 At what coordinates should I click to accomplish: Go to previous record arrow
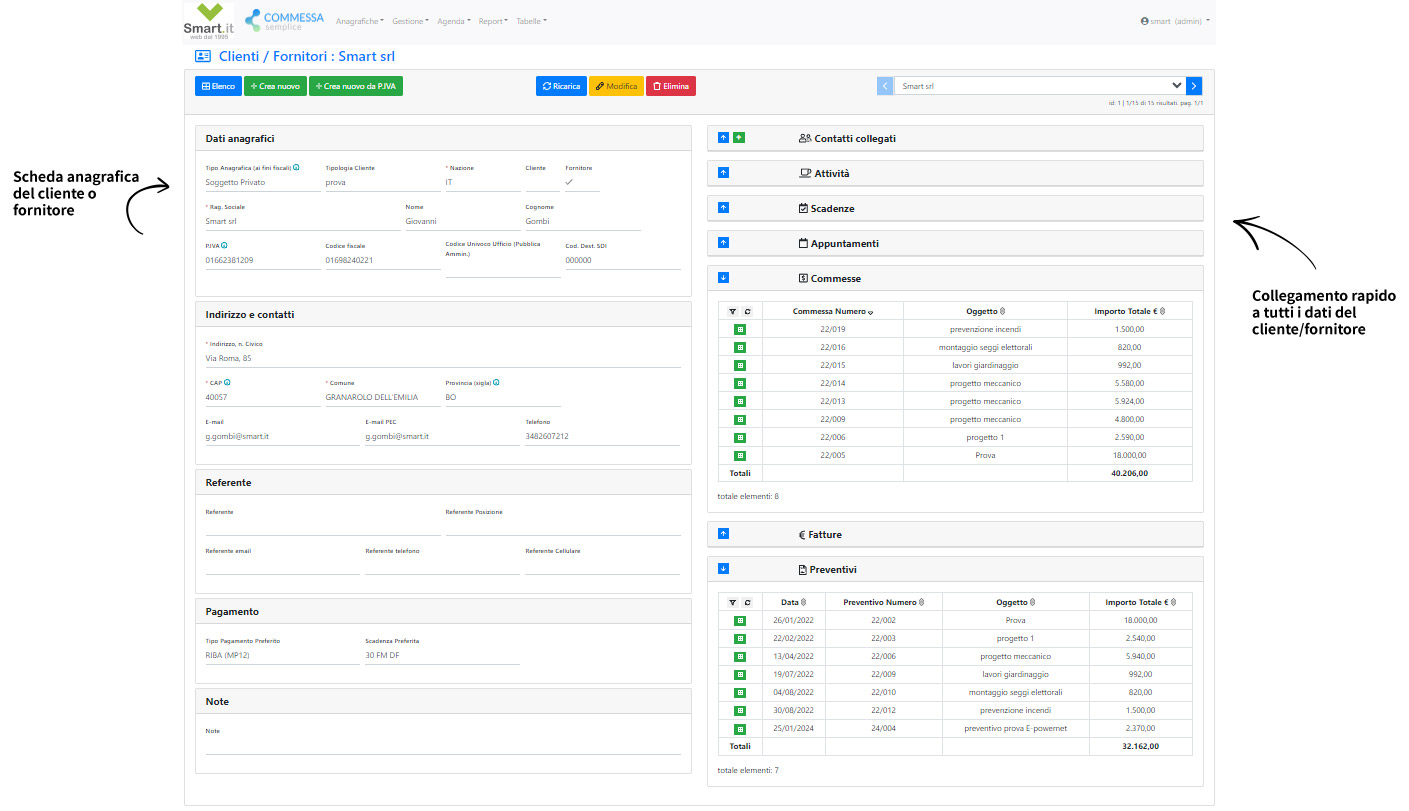[885, 86]
